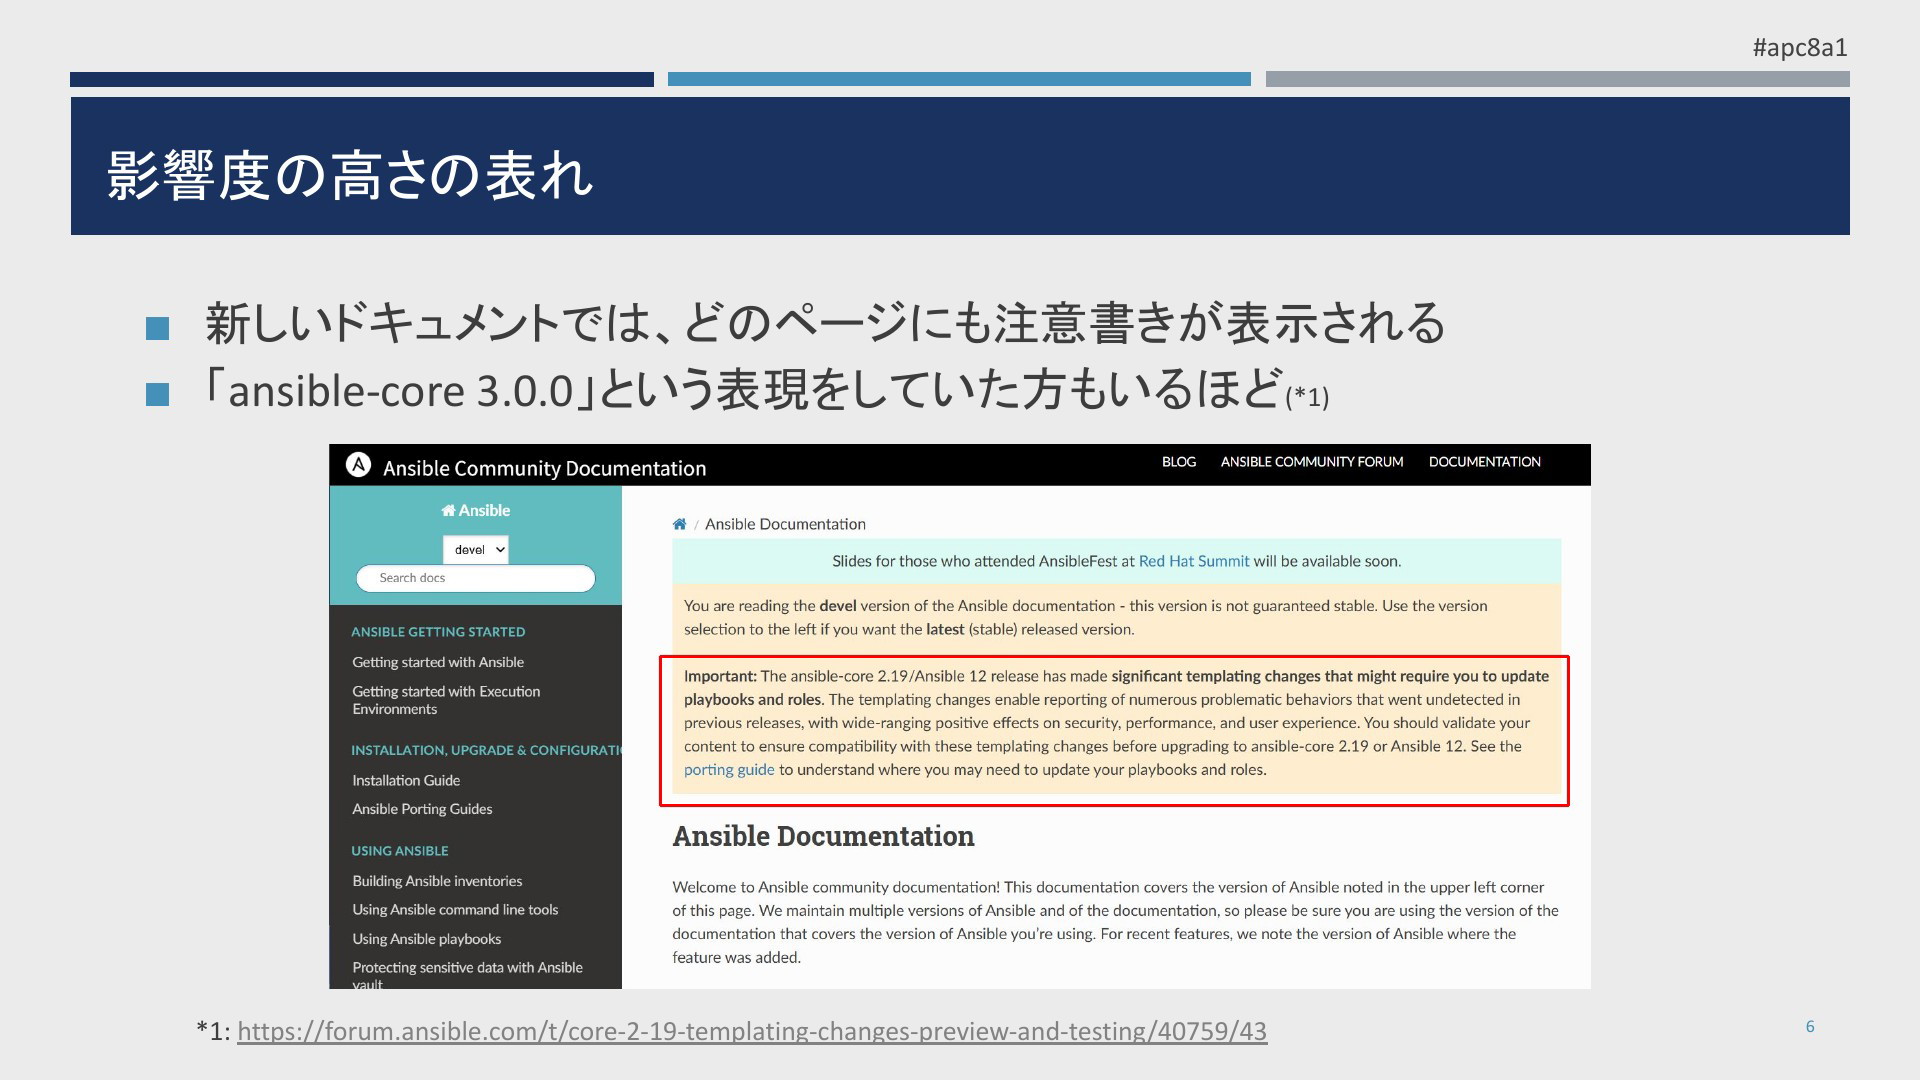Open the Installation Guide sidebar entry
This screenshot has width=1920, height=1080.
coord(406,780)
